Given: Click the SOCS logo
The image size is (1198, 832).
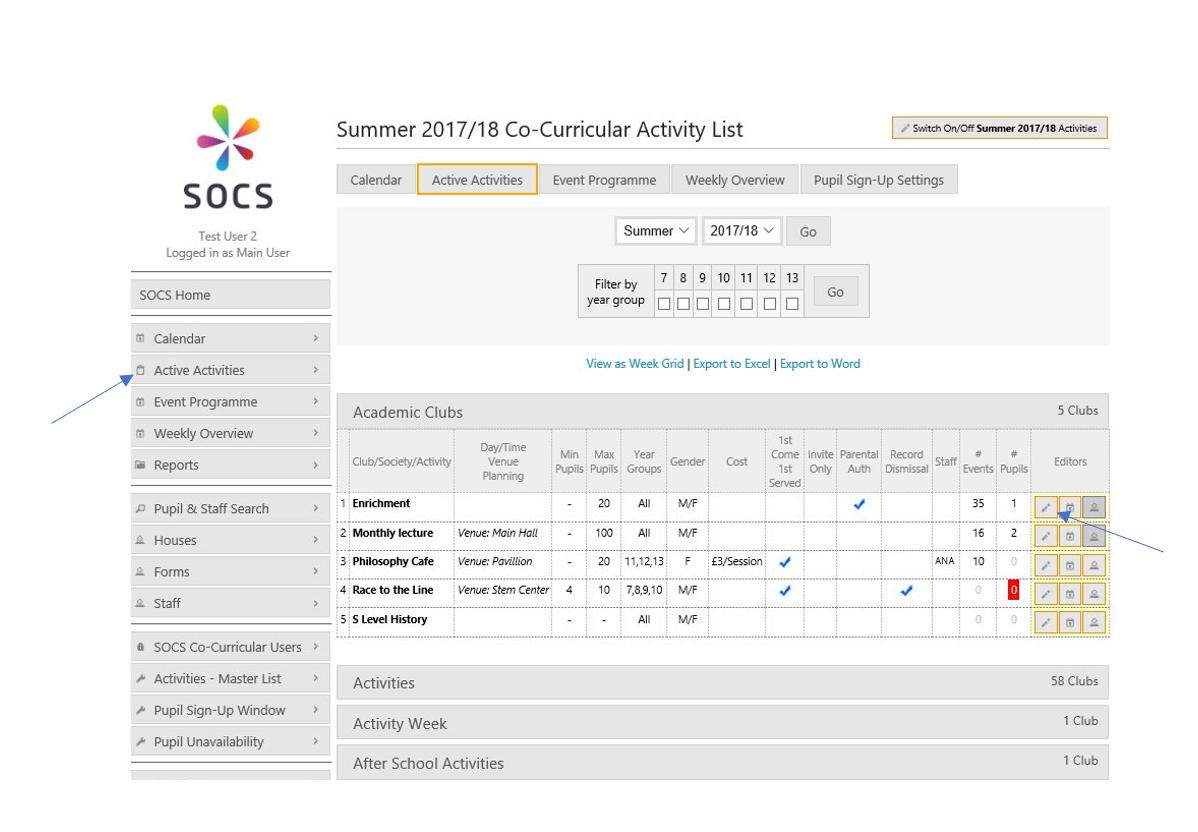Looking at the screenshot, I should pos(228,157).
